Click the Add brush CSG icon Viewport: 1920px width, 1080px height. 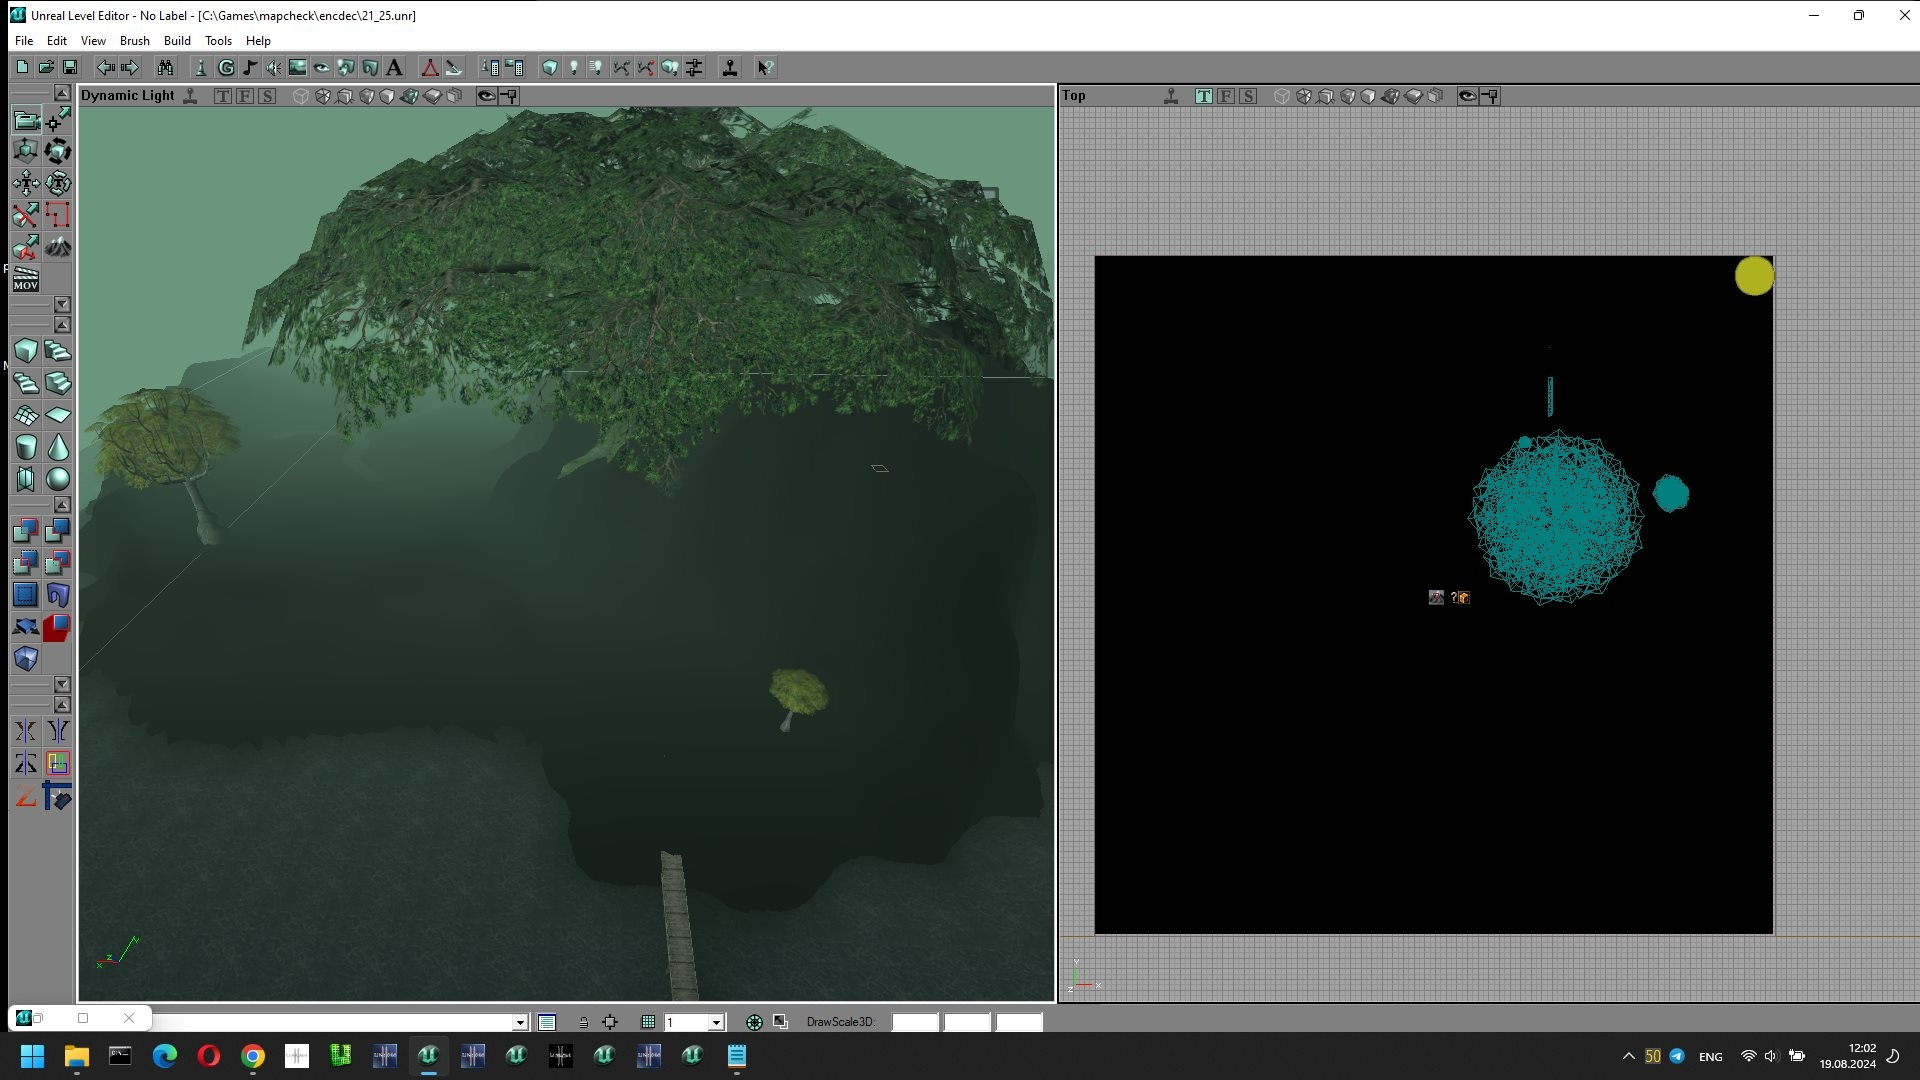click(26, 530)
